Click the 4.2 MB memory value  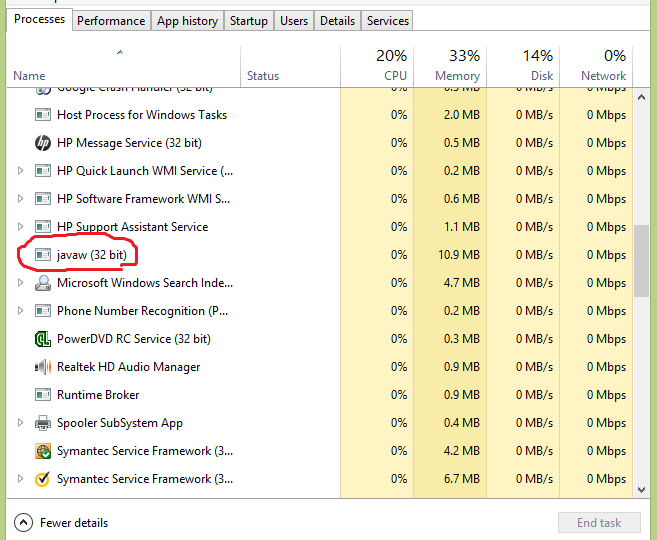click(x=462, y=451)
